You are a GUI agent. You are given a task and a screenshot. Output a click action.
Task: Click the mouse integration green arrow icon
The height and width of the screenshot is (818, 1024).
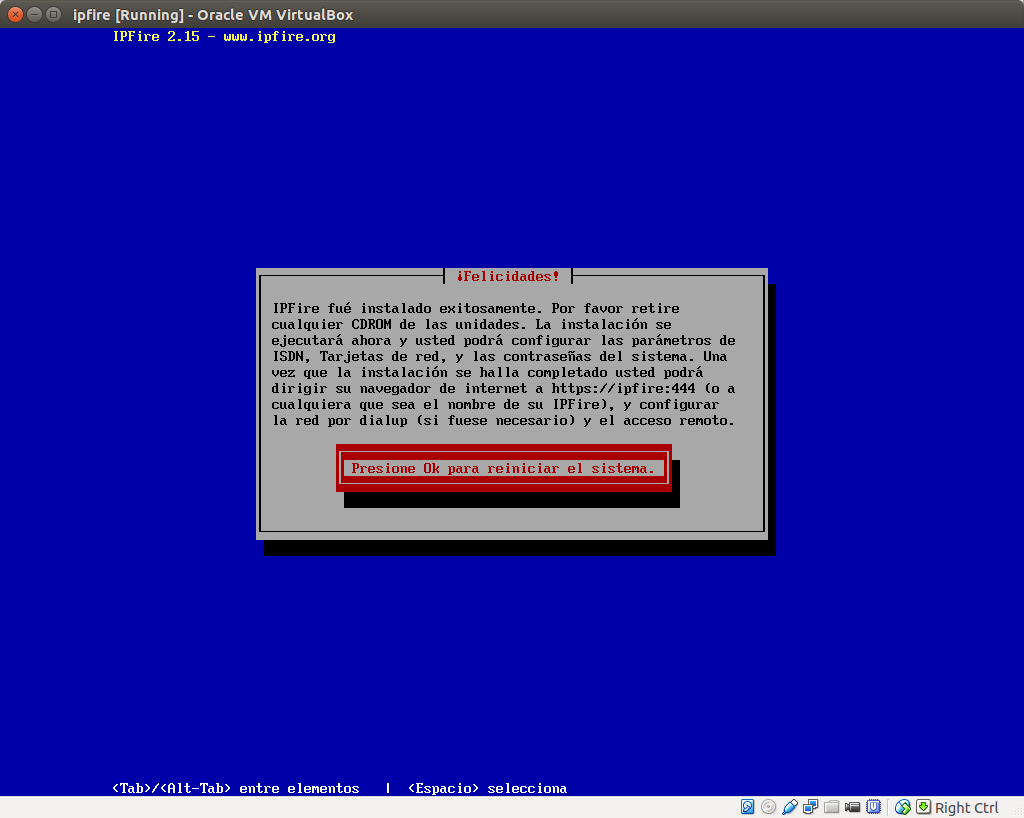point(922,806)
